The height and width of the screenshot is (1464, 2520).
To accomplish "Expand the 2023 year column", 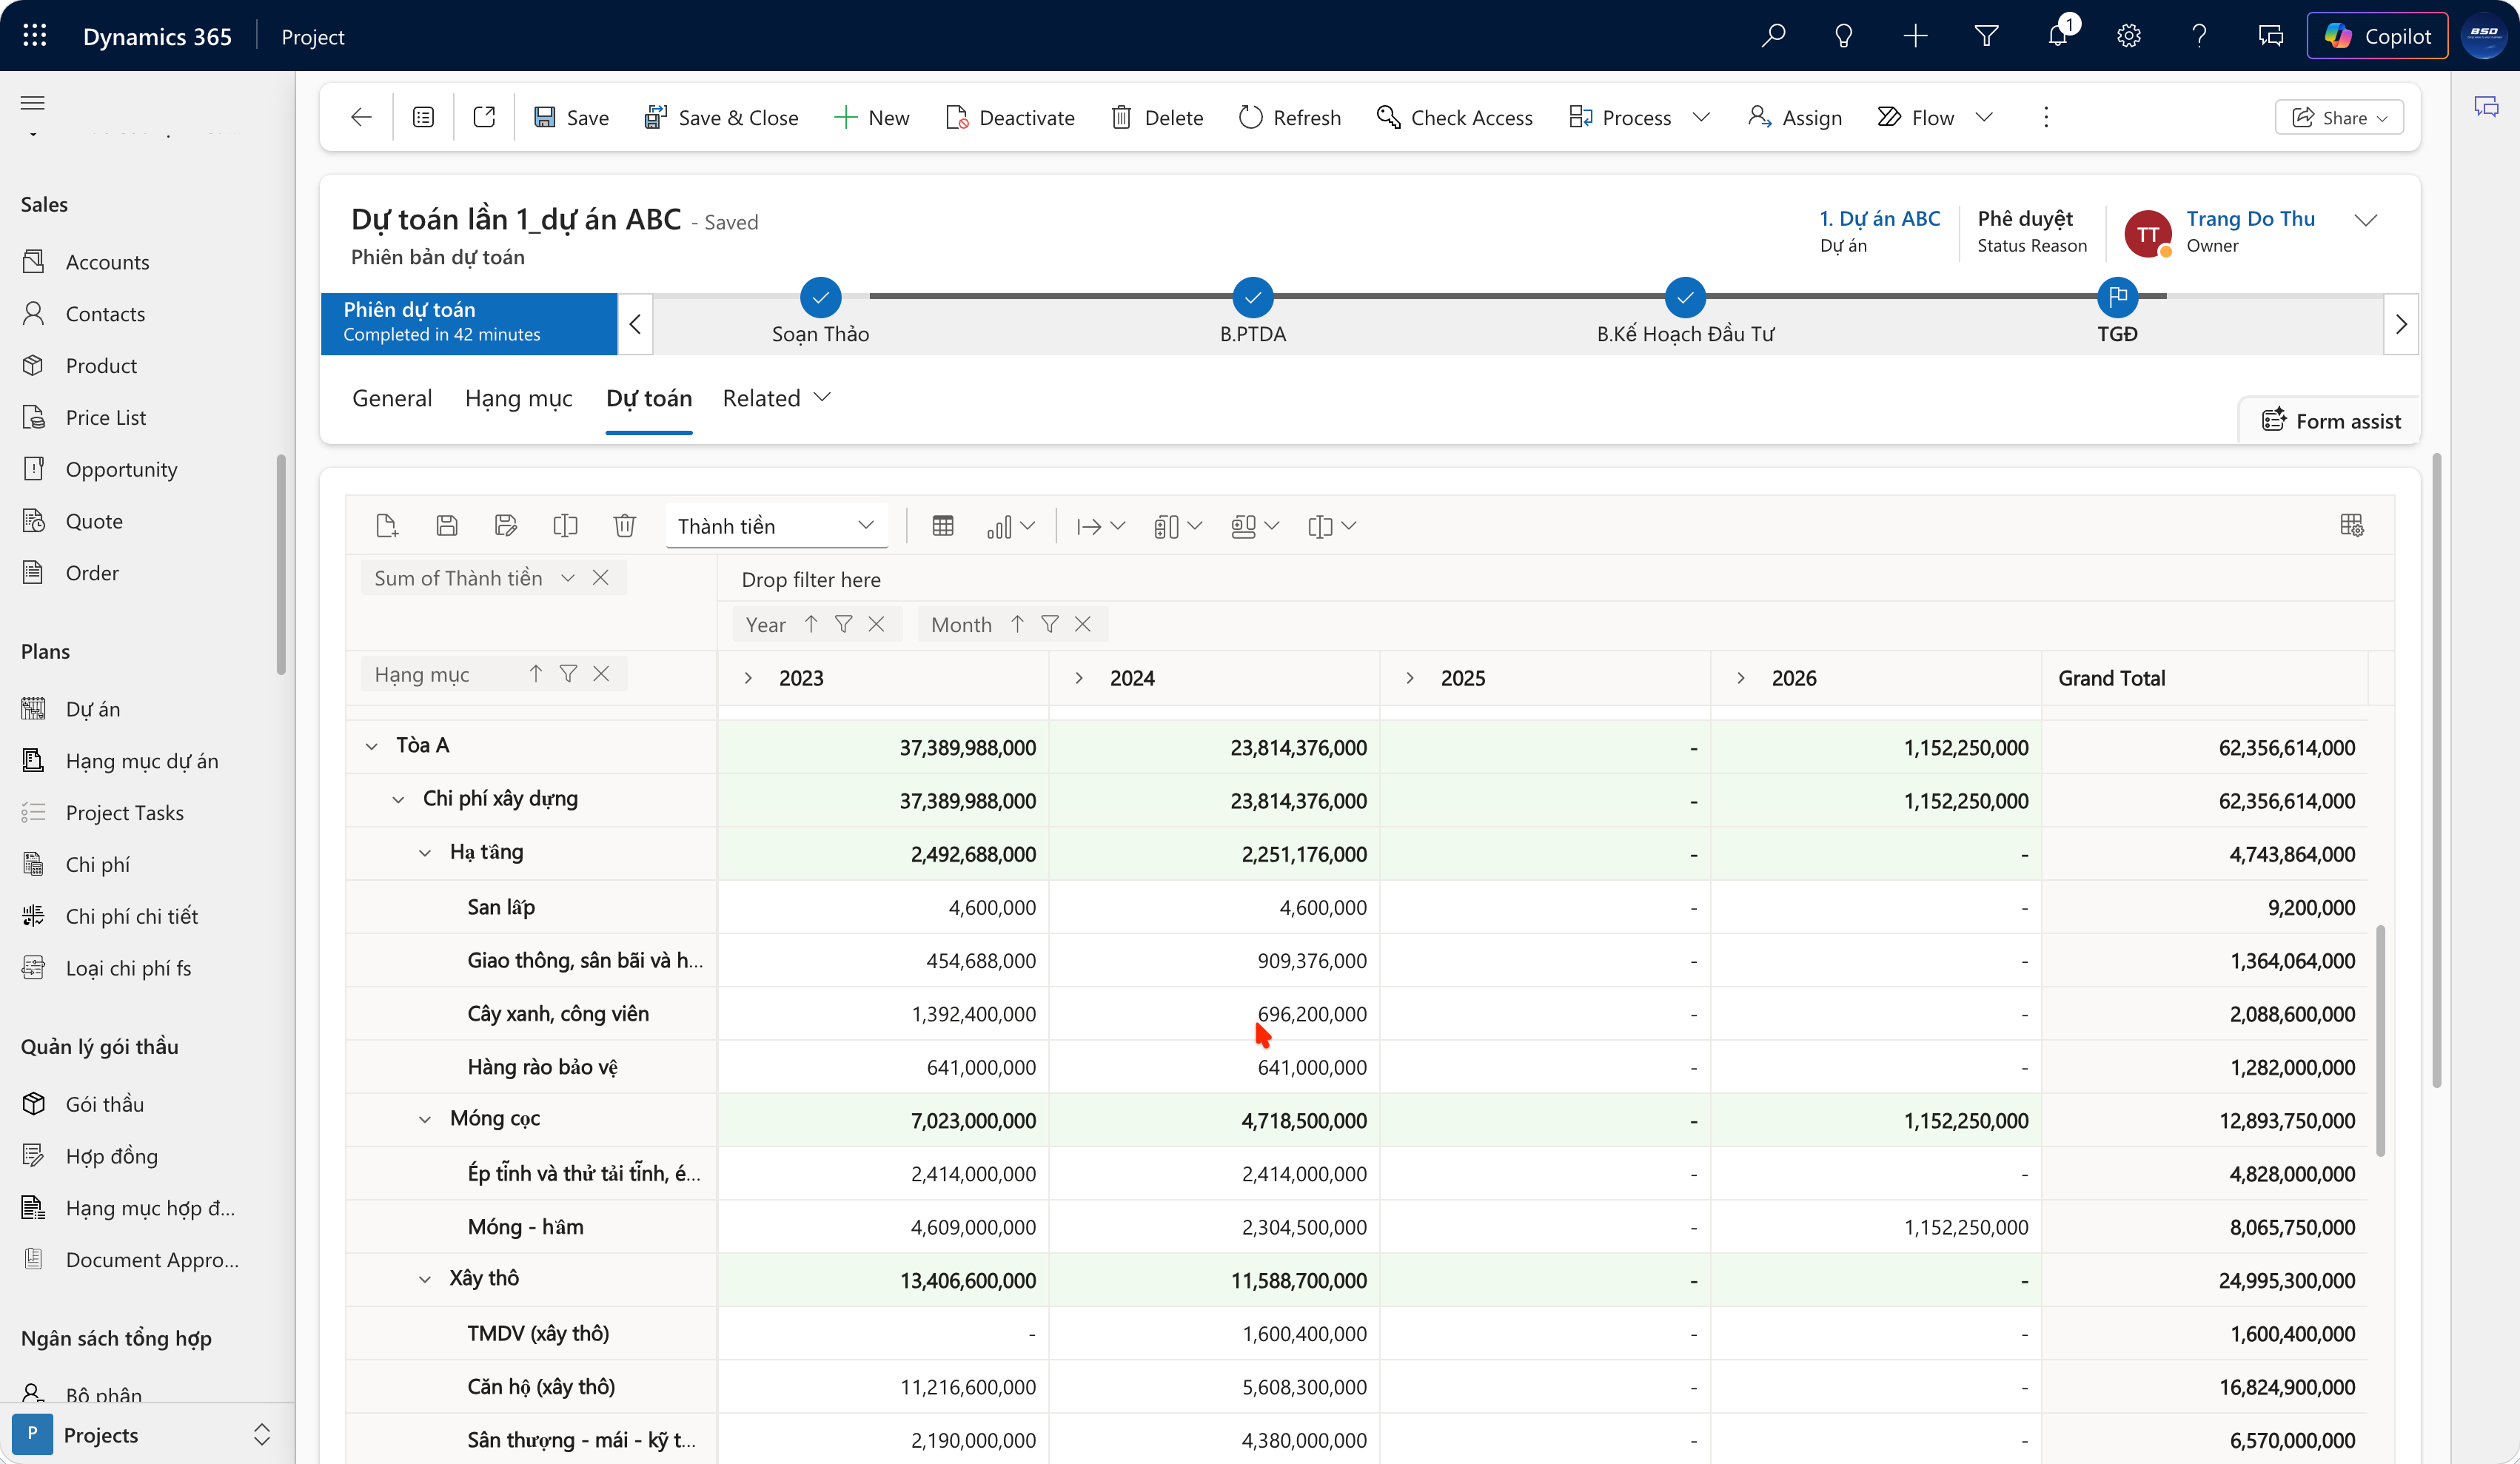I will point(748,678).
